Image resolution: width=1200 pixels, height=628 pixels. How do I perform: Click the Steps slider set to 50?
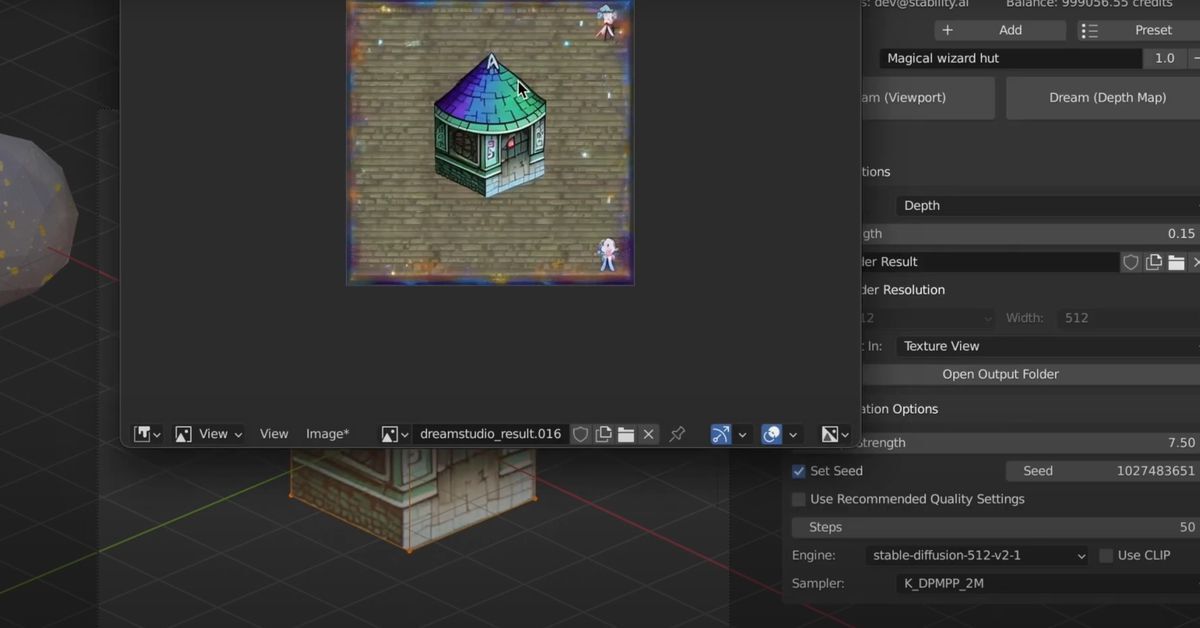tap(995, 527)
